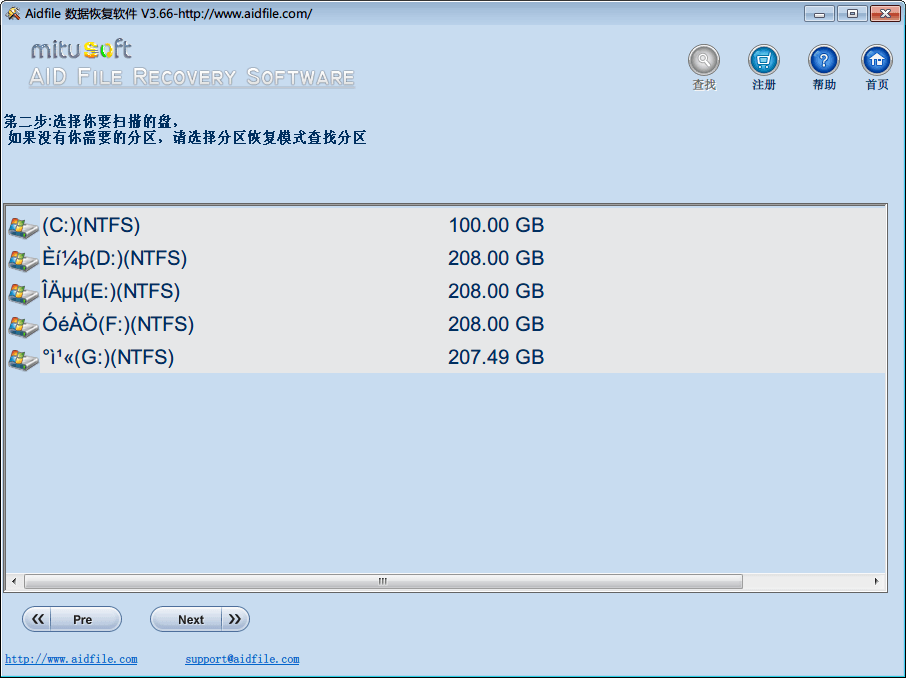Screen dimensions: 906x678
Task: Select the 207.49 GB partition entry
Action: pos(496,357)
